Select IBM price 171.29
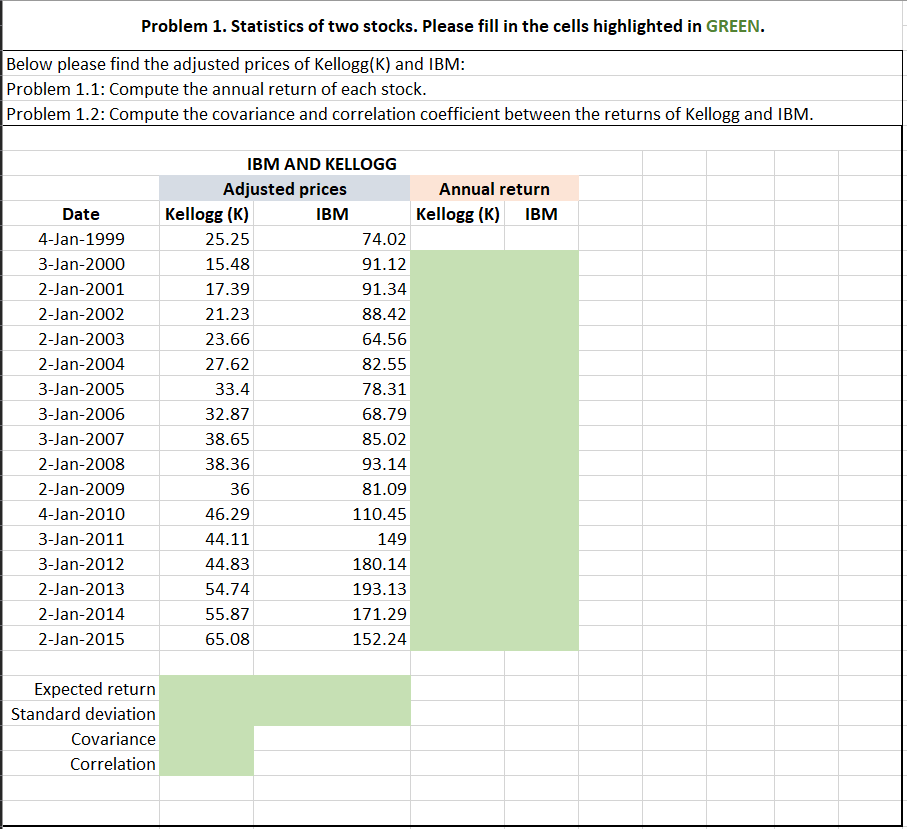Image resolution: width=907 pixels, height=829 pixels. coord(332,613)
